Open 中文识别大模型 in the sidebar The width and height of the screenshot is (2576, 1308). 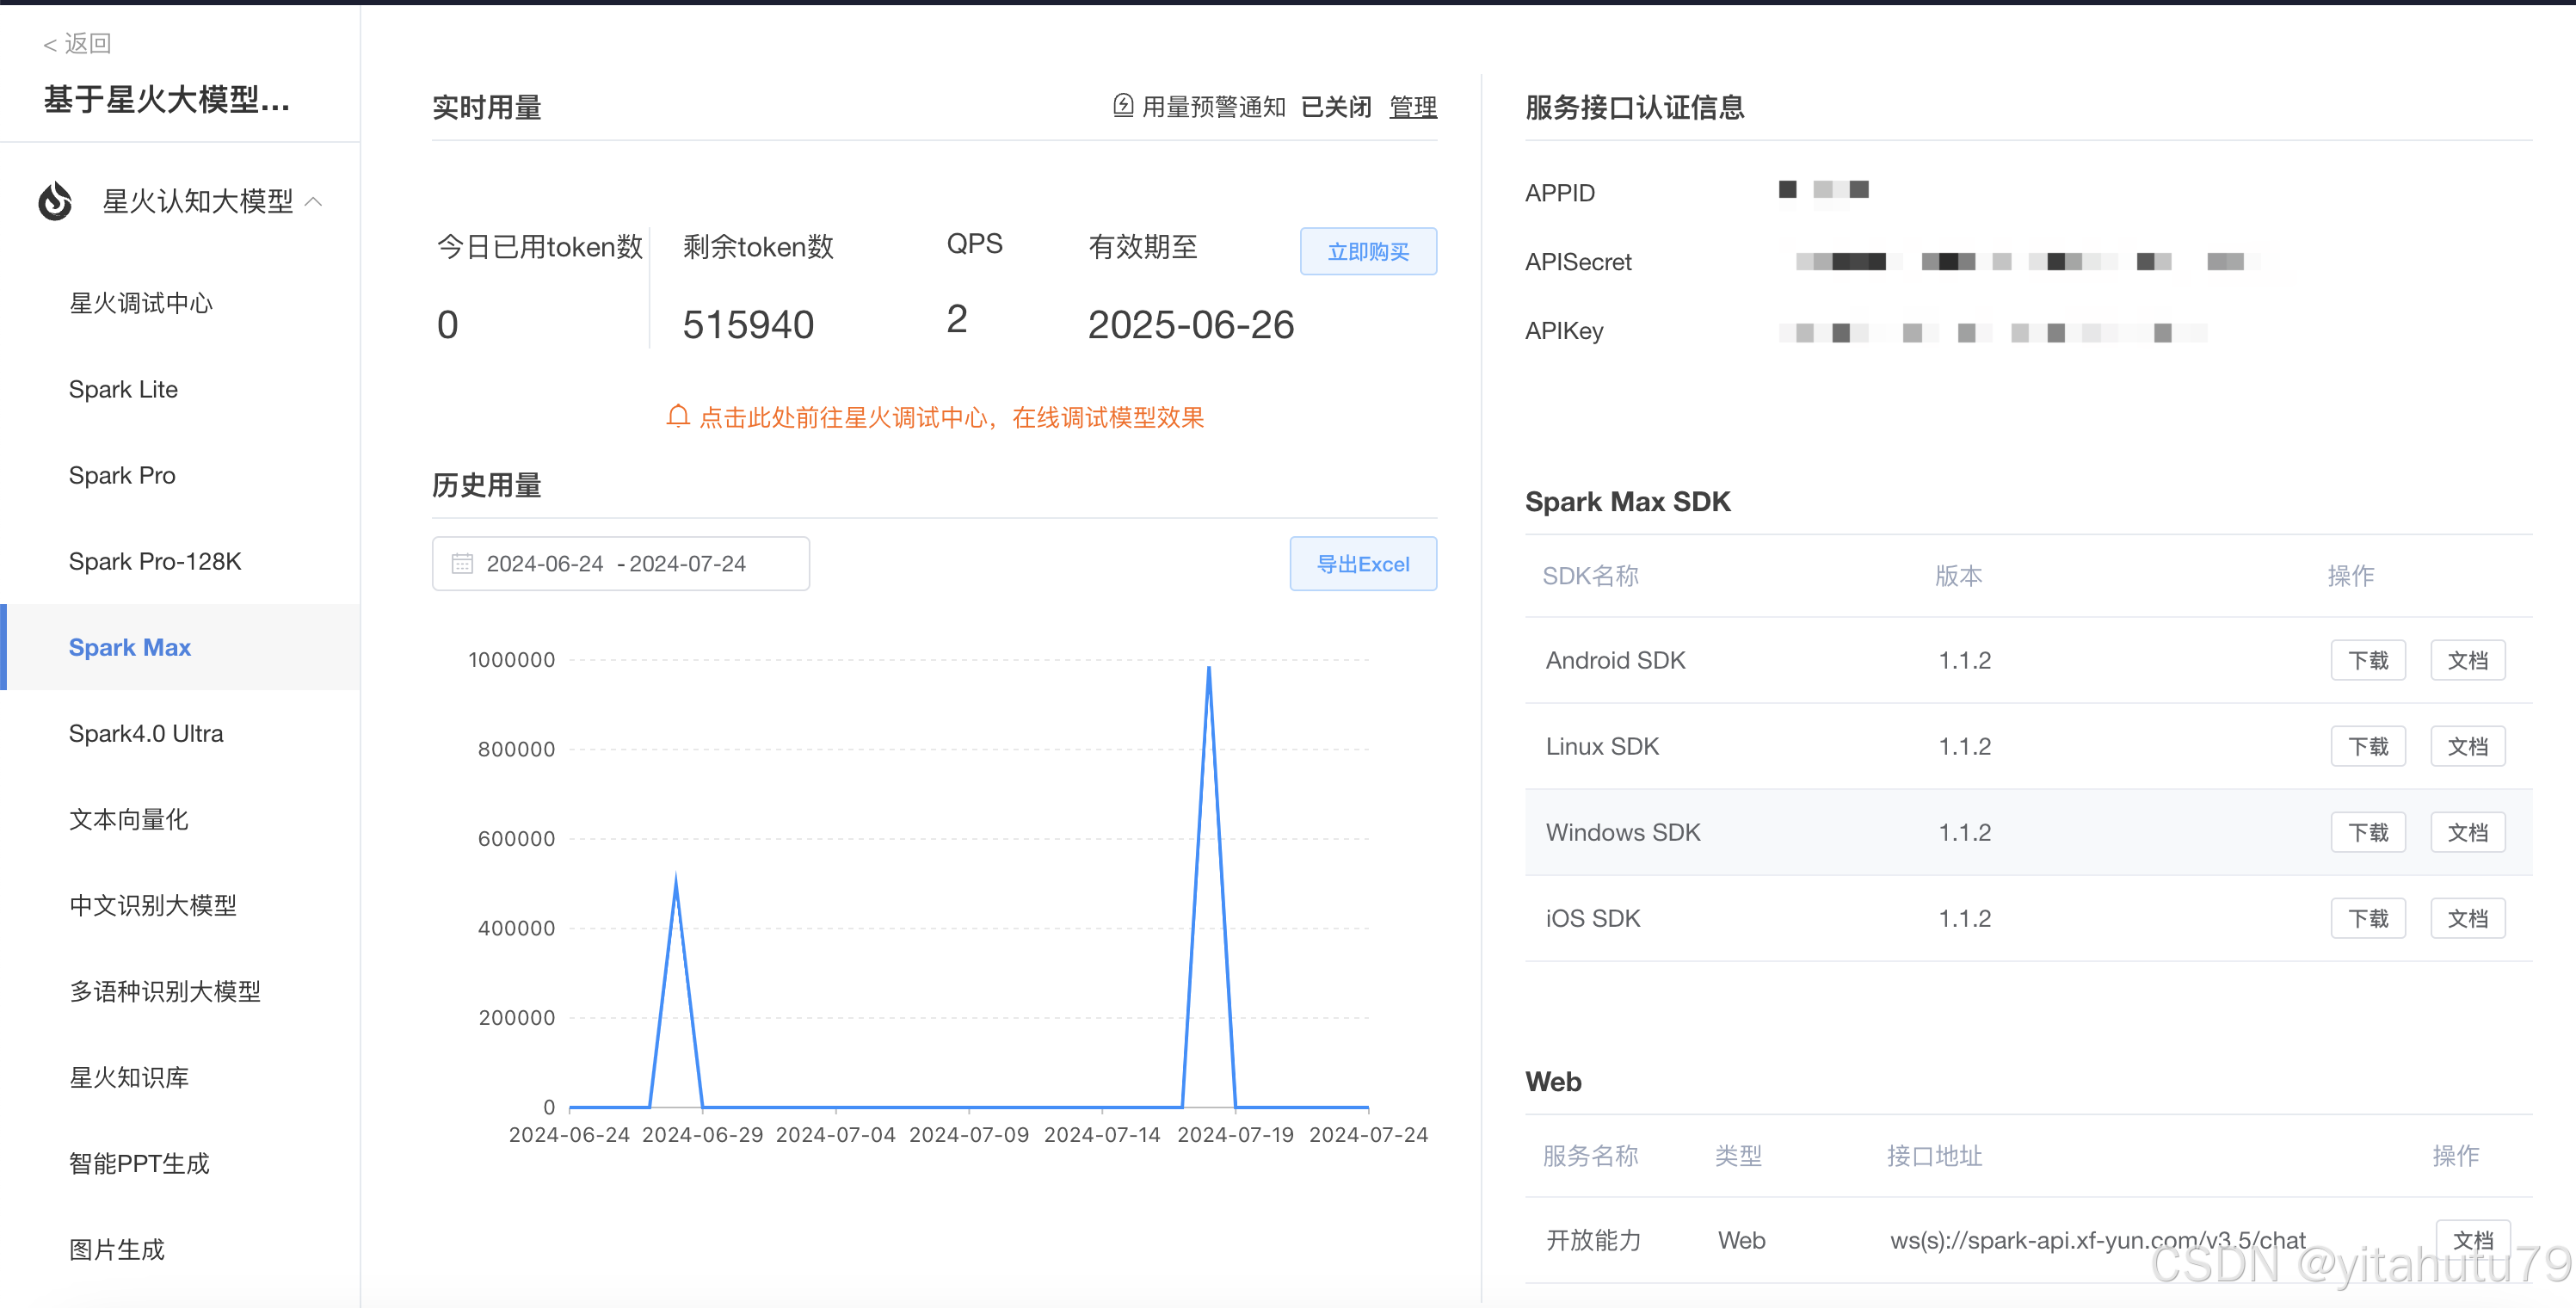[x=153, y=905]
